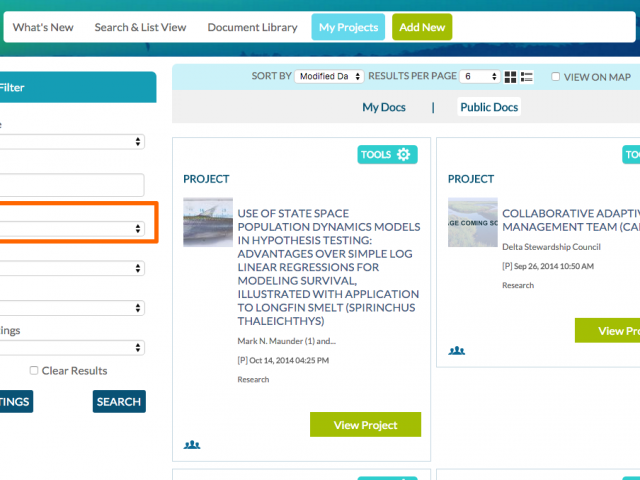640x480 pixels.
Task: Open the orange-highlighted filter dropdown
Action: [72, 229]
